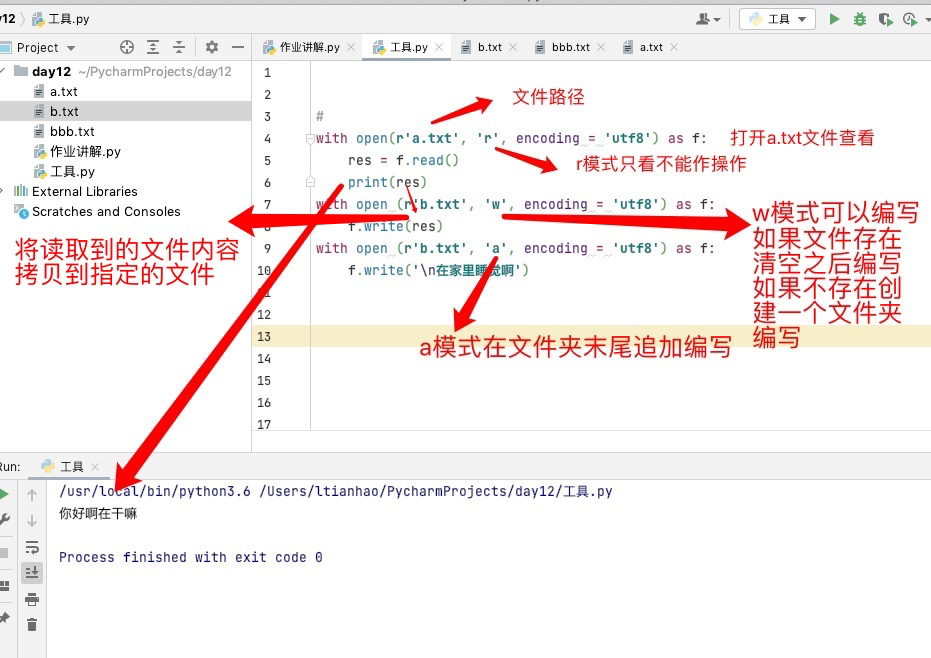
Task: Stop the process with the stop square
Action: tap(4, 553)
